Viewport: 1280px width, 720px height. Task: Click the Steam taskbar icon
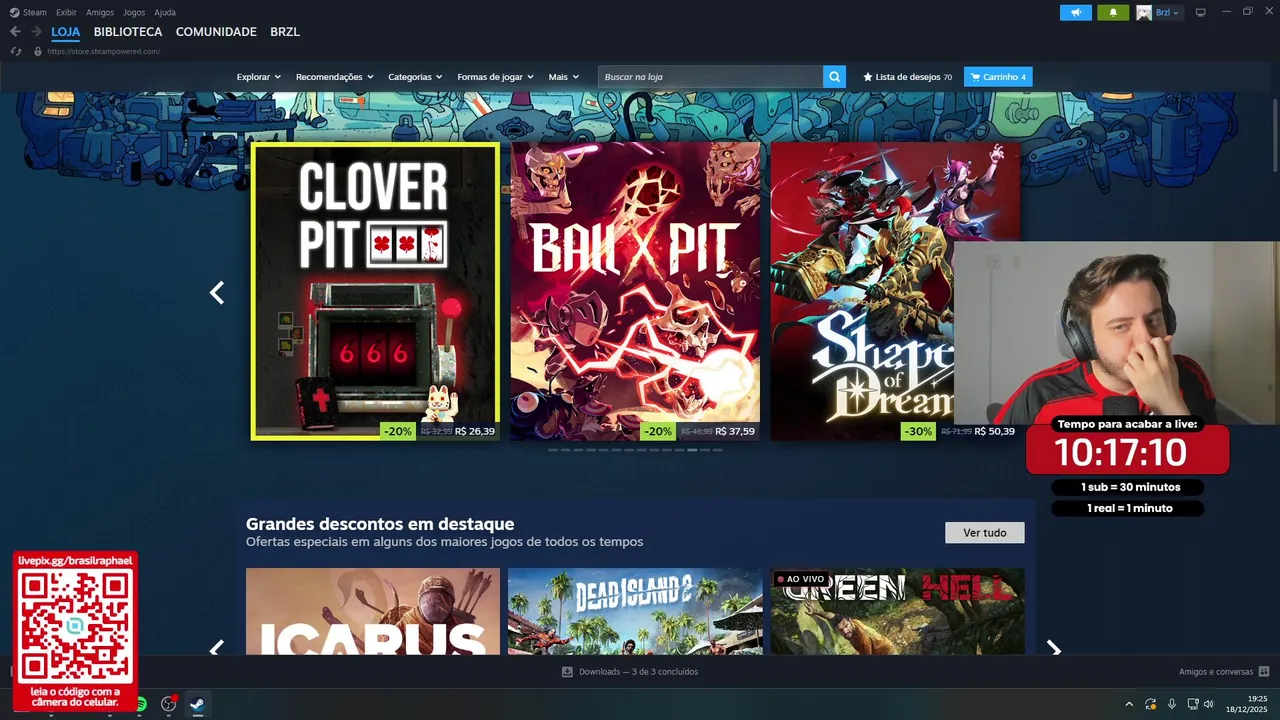tap(197, 704)
